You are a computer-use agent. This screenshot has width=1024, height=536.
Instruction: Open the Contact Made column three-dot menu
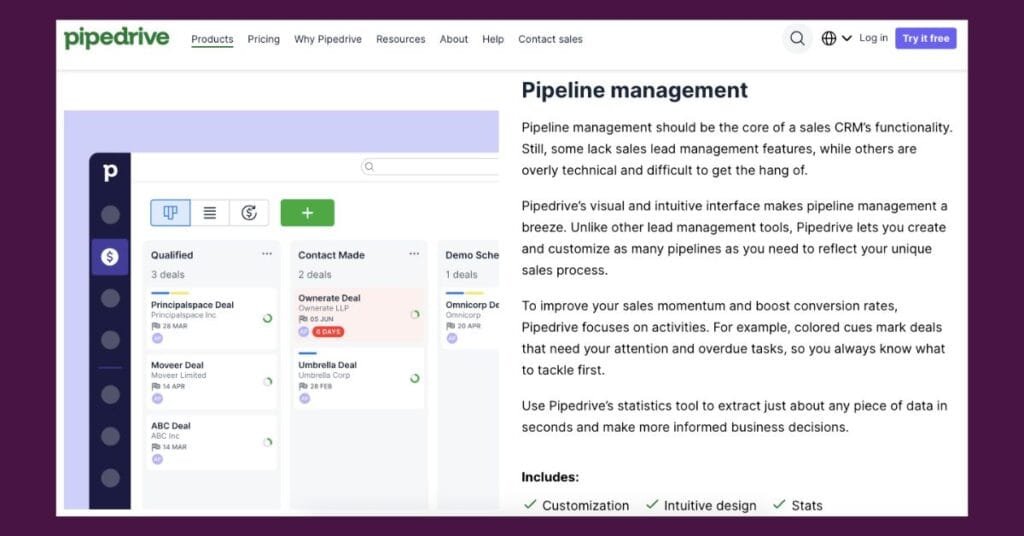click(414, 254)
